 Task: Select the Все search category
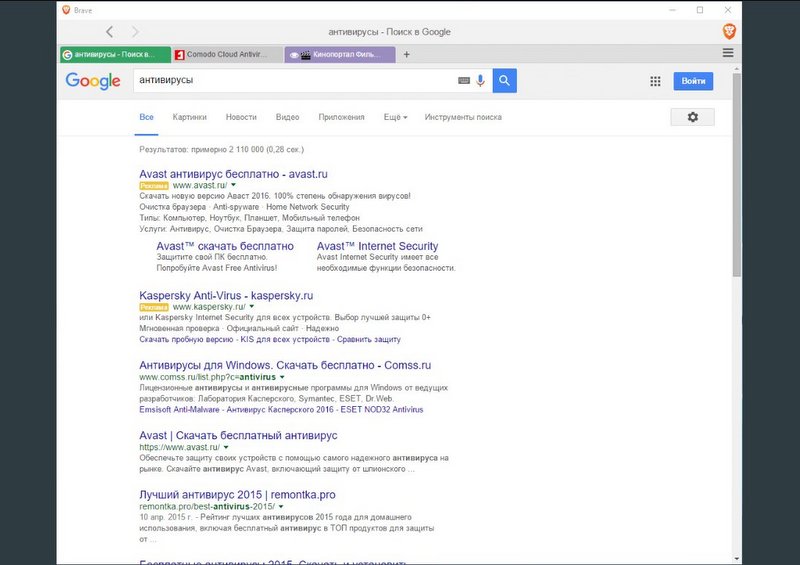pos(146,117)
